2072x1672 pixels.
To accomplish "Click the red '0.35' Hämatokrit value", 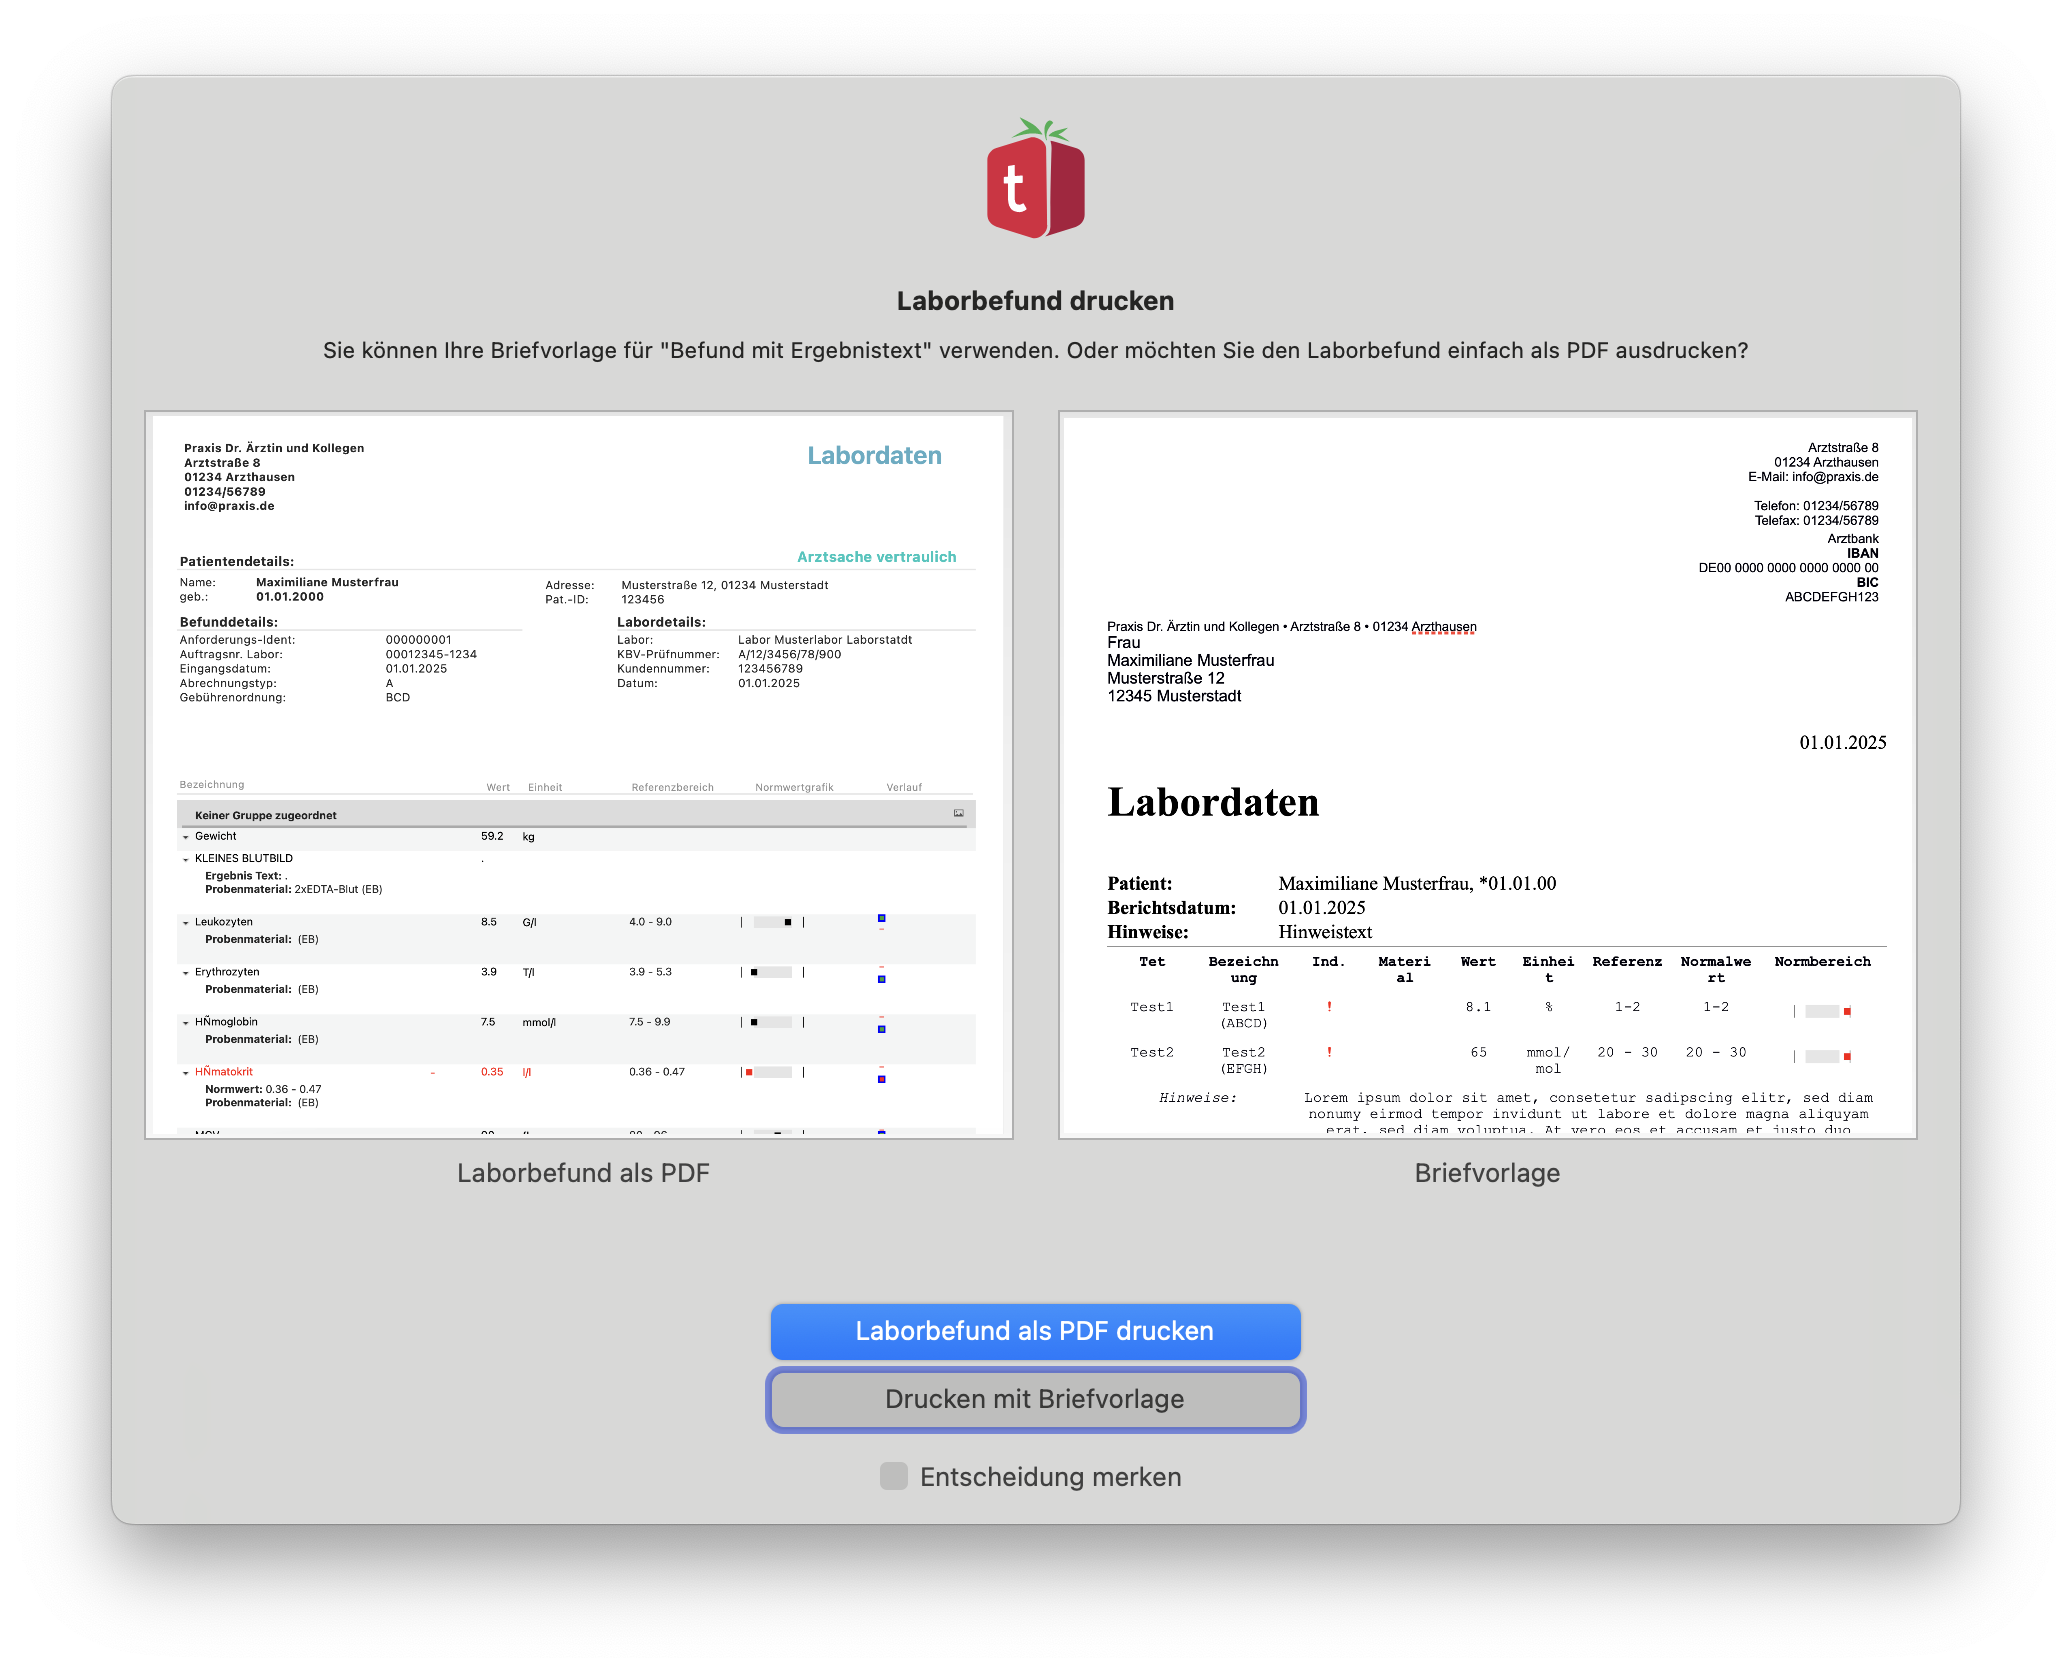I will tap(492, 1072).
